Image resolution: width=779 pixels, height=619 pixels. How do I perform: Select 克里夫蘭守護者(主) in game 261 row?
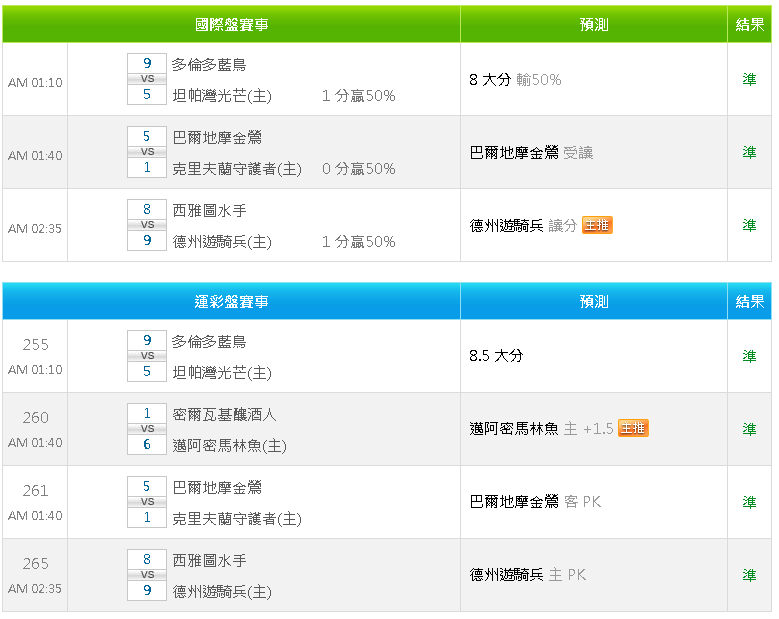coord(236,519)
